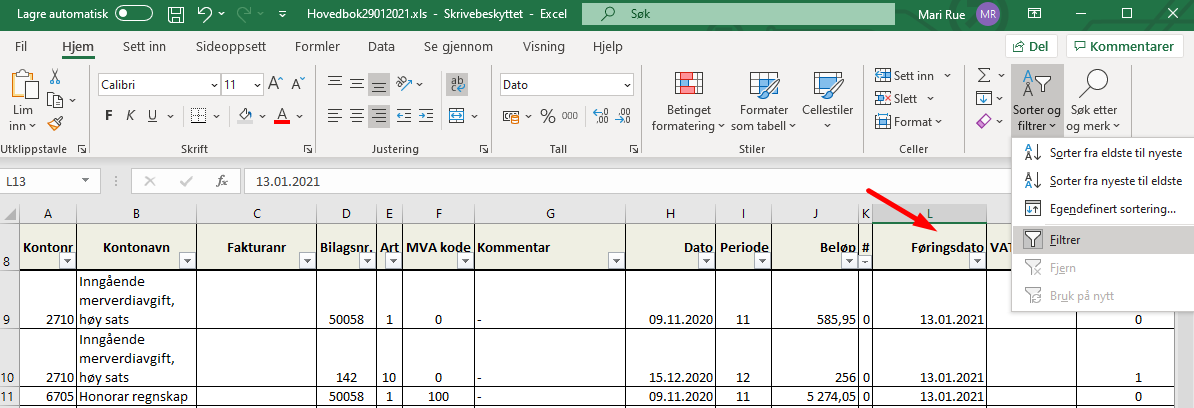Click the red font color swatch
Image resolution: width=1194 pixels, height=408 pixels.
(282, 116)
